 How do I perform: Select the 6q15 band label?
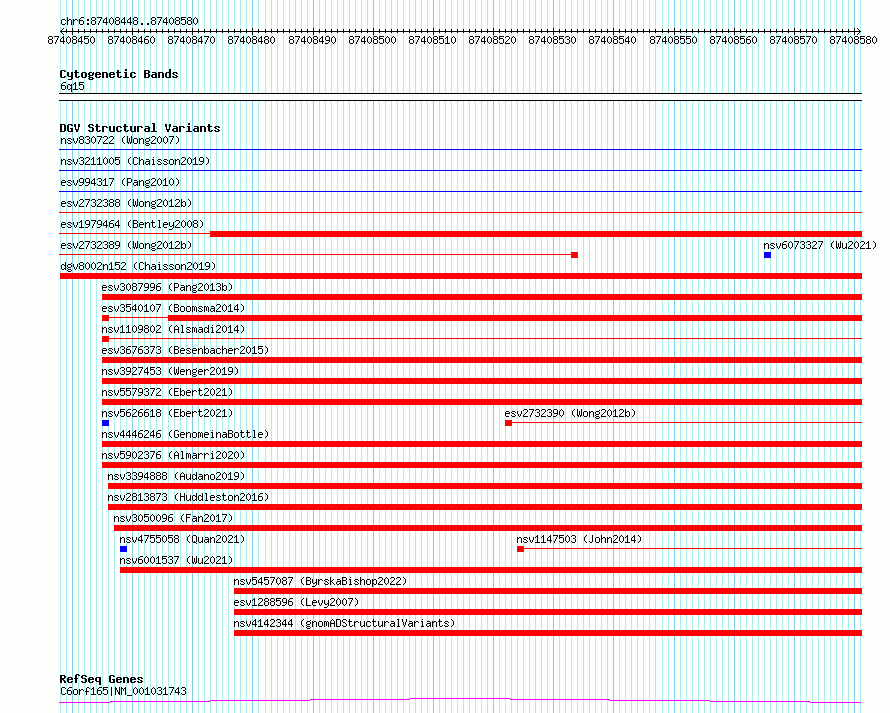pyautogui.click(x=72, y=86)
